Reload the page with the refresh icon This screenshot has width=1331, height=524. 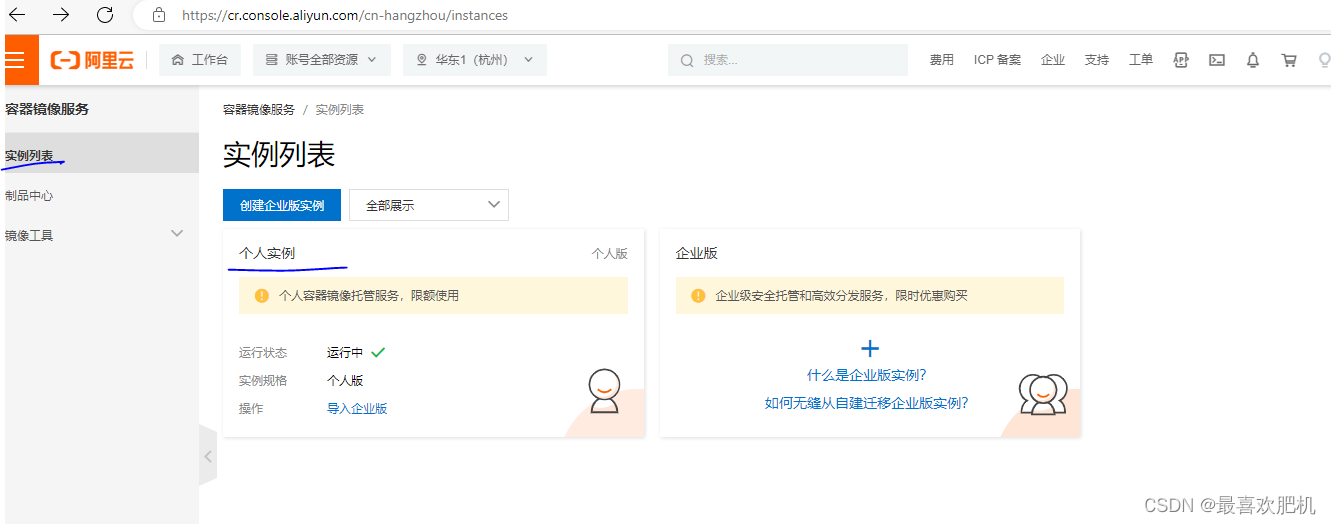(105, 14)
